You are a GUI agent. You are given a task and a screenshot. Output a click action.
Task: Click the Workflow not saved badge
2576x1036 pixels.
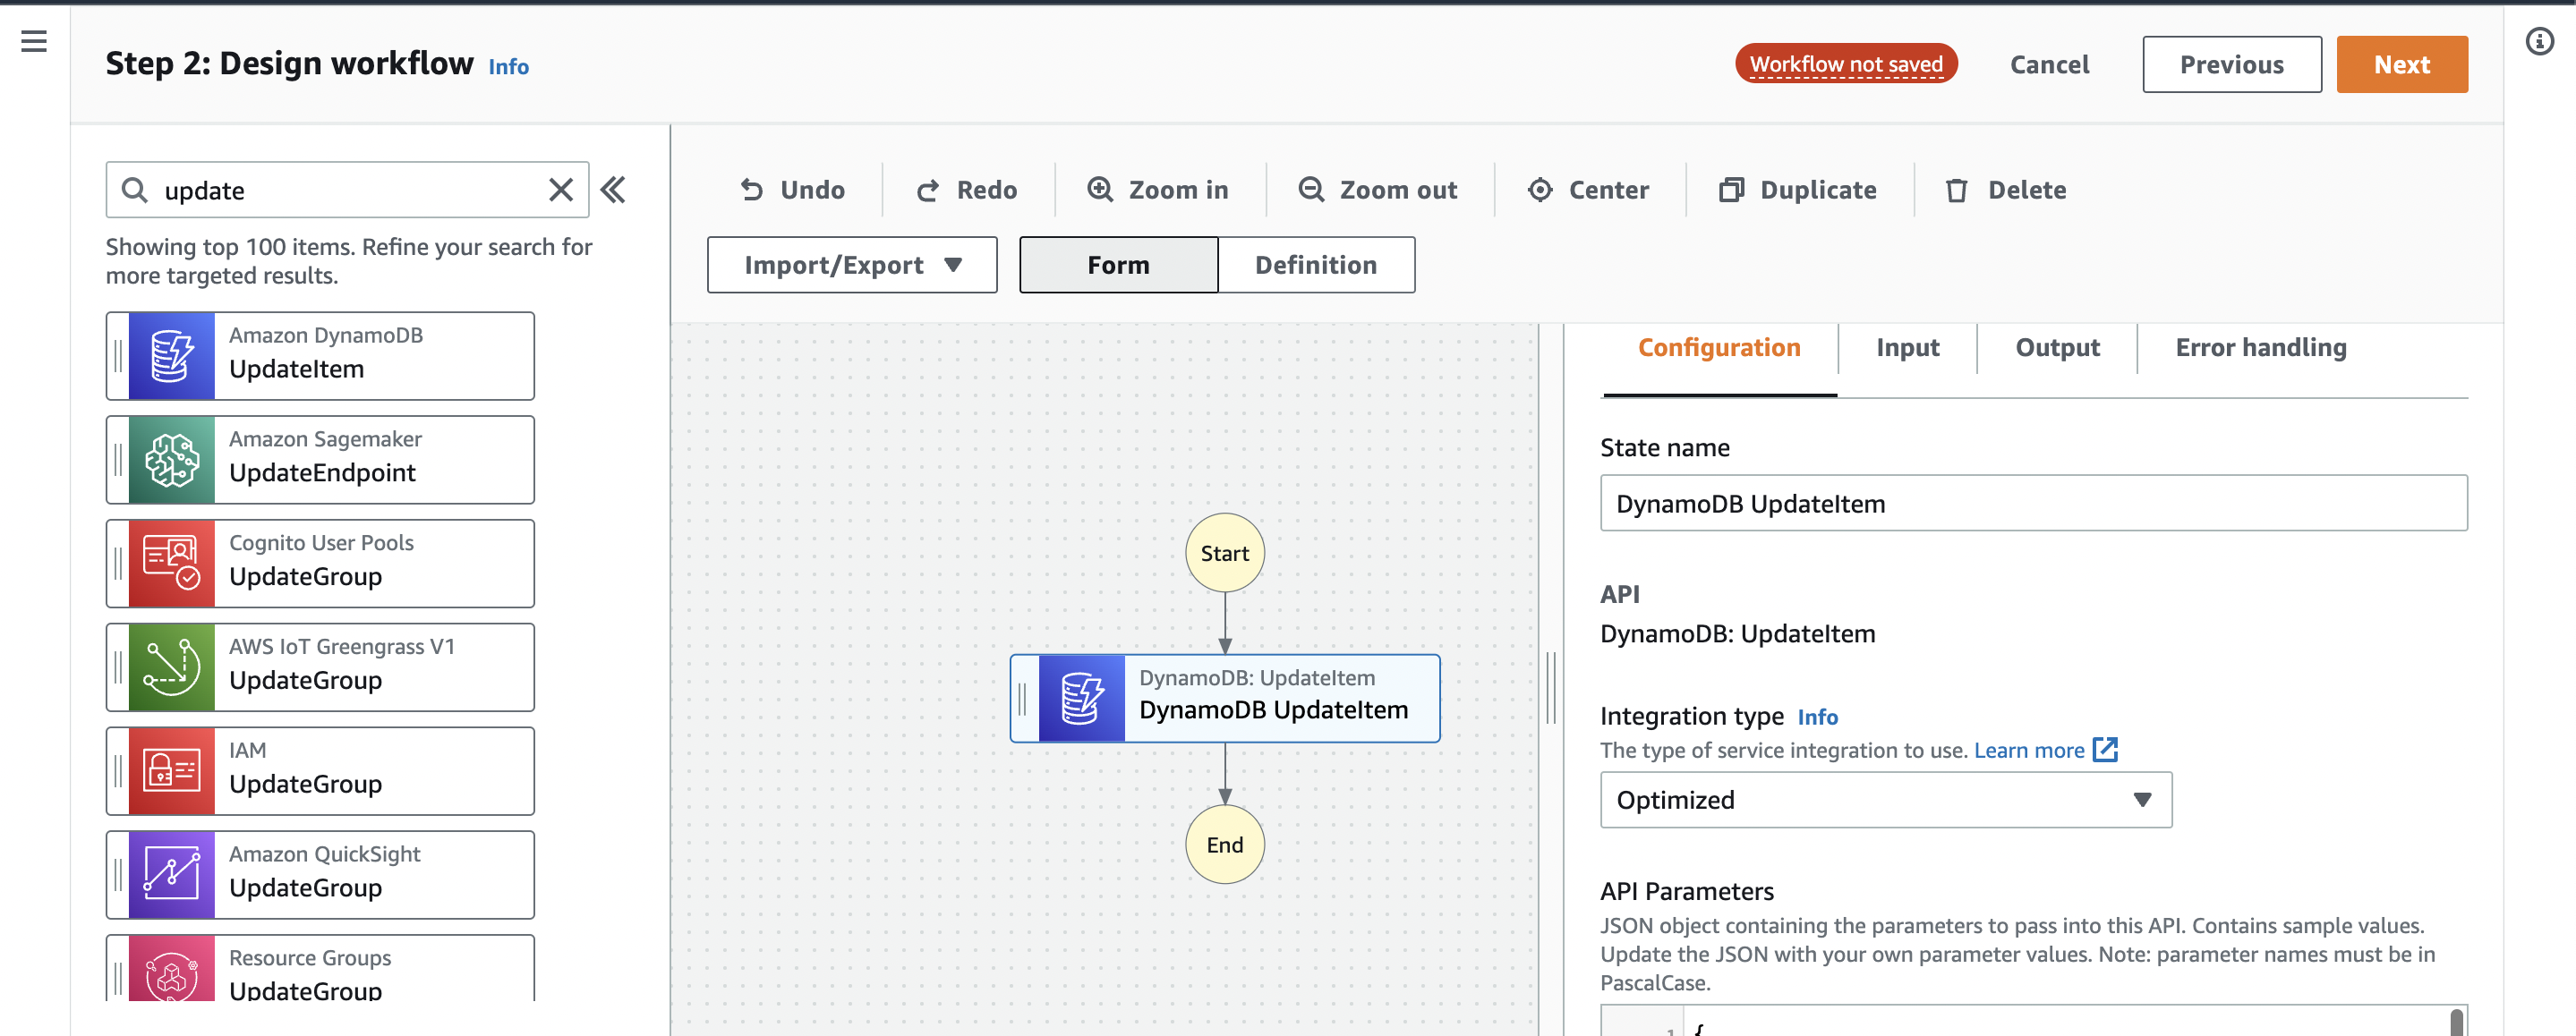pos(1846,64)
